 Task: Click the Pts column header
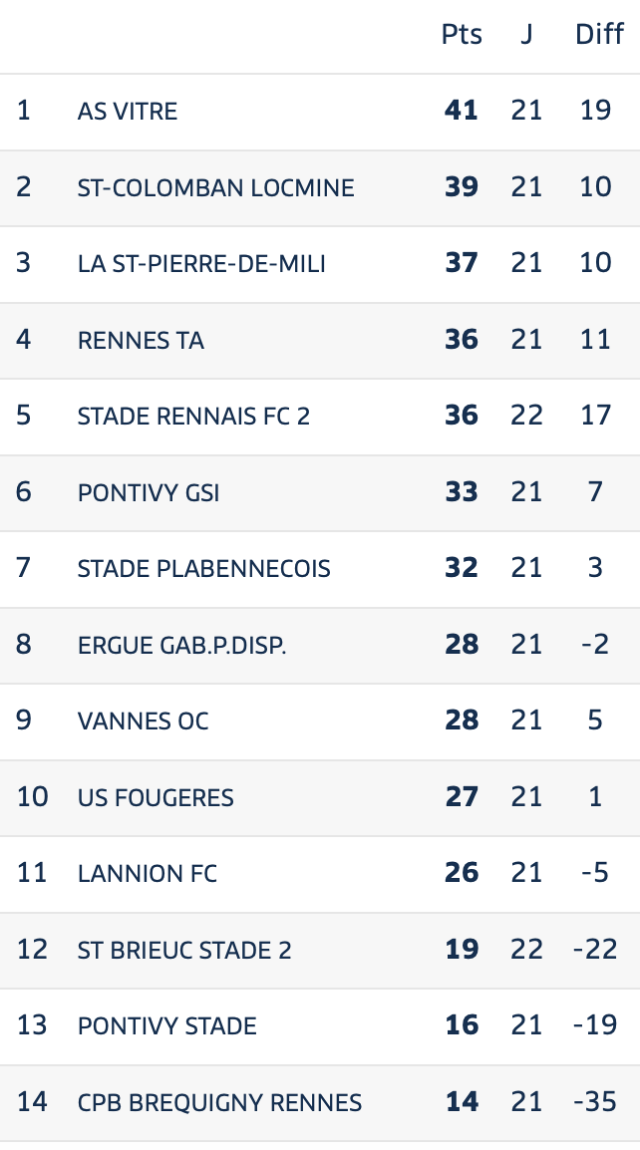click(461, 34)
